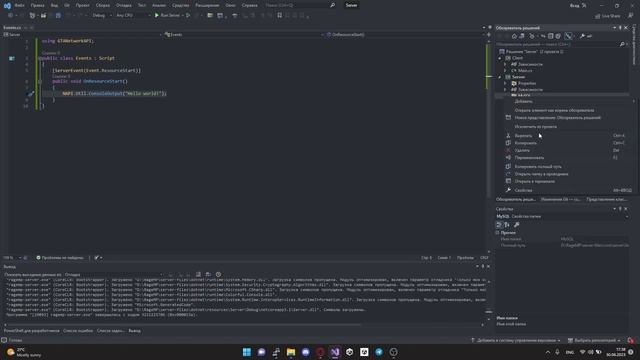
Task: Click the start without debugging icon
Action: [x=188, y=16]
